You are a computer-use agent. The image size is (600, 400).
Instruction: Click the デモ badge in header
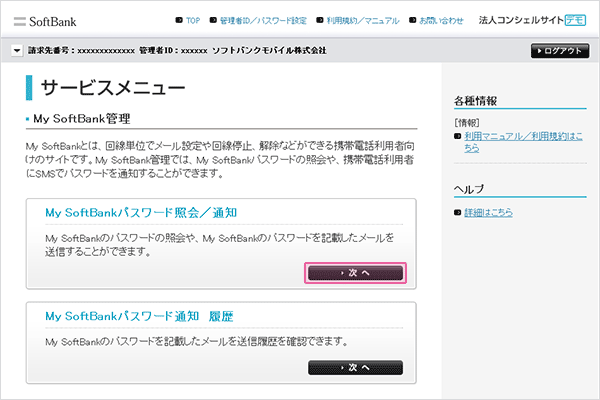click(x=576, y=20)
